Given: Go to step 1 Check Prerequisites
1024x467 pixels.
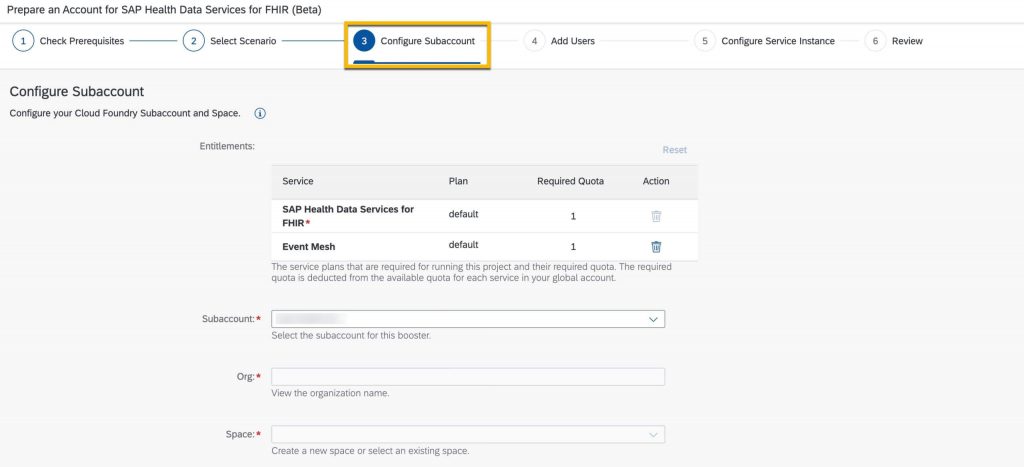Looking at the screenshot, I should click(x=69, y=41).
